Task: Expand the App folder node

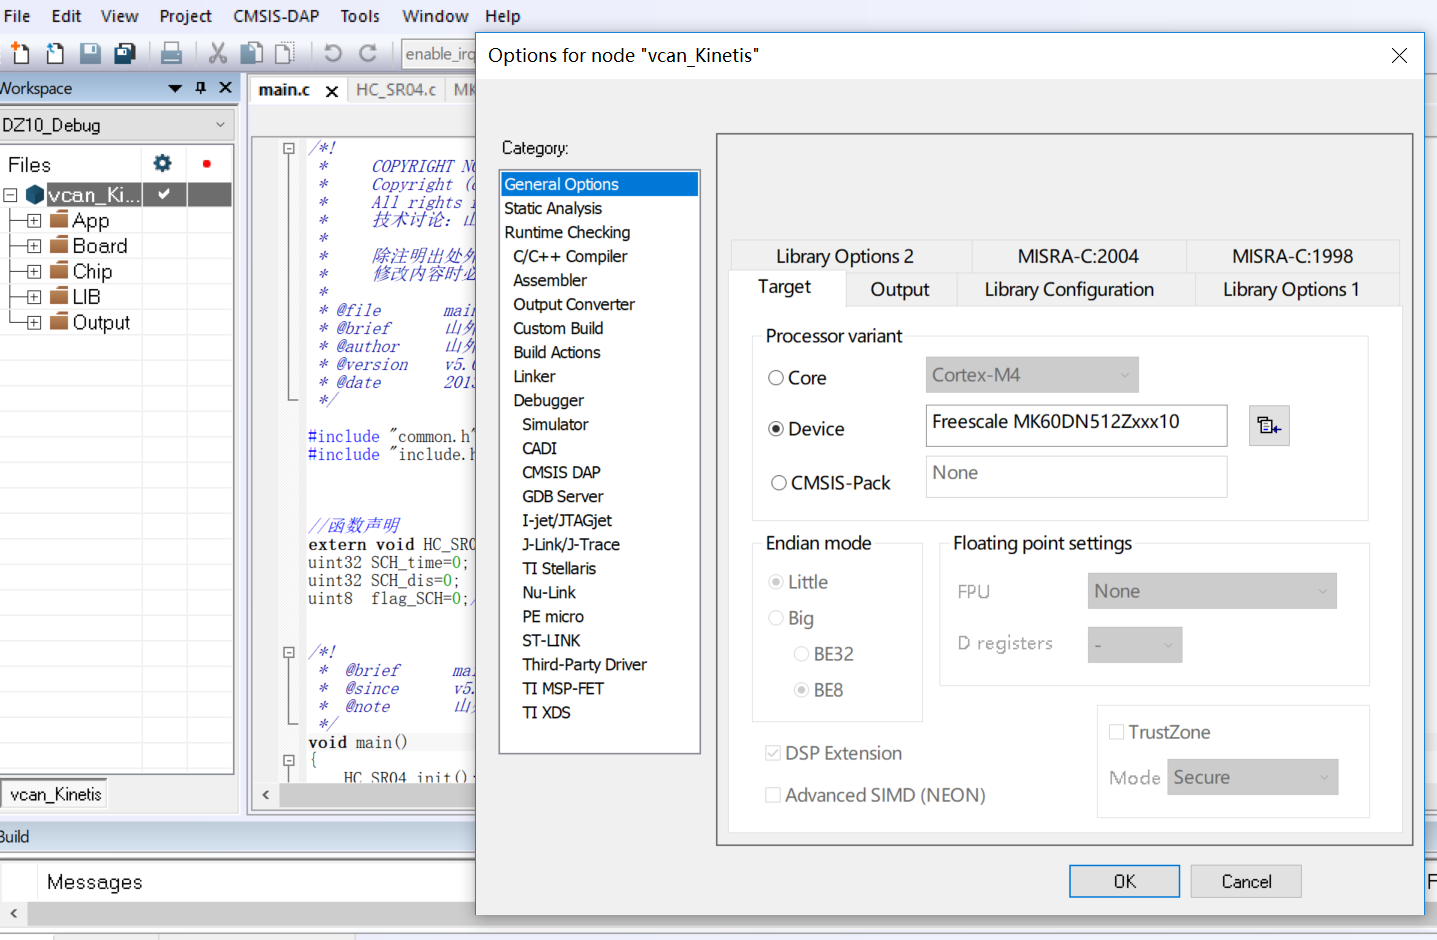Action: tap(34, 221)
